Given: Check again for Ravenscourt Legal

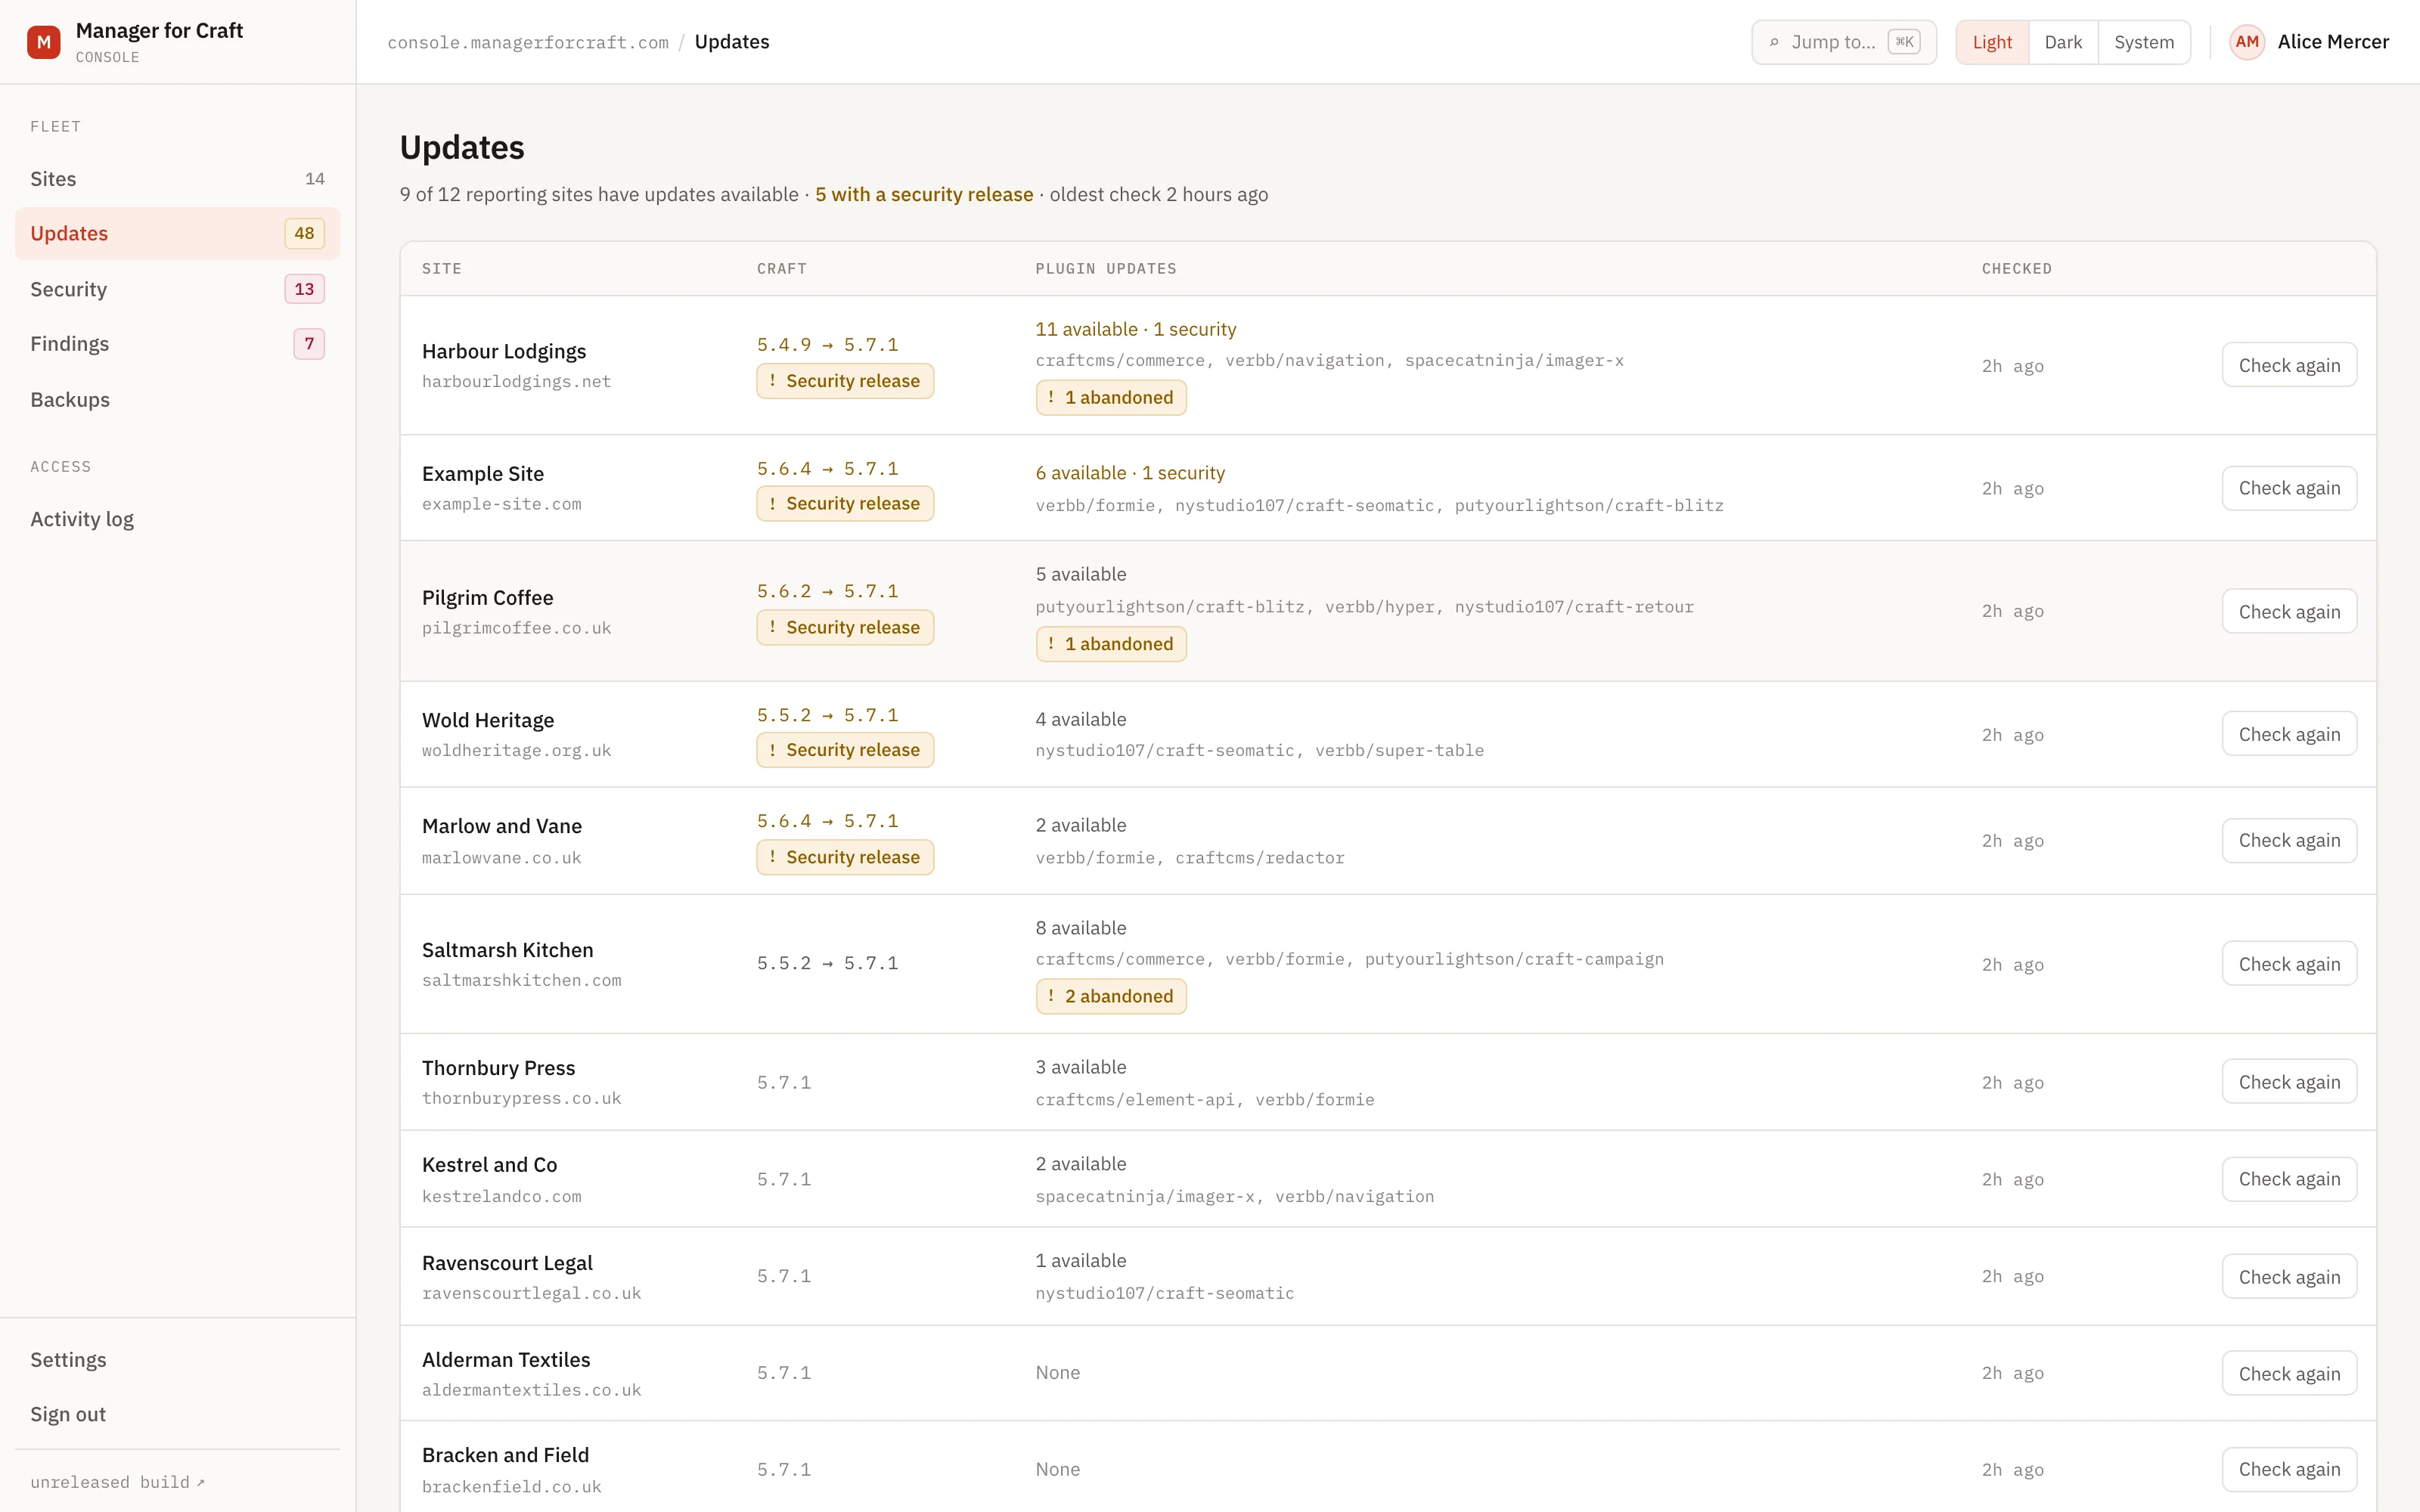Looking at the screenshot, I should tap(2289, 1277).
